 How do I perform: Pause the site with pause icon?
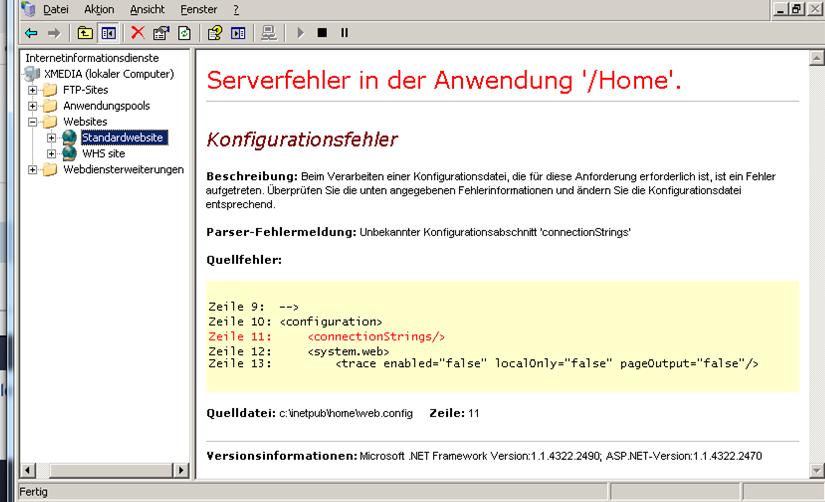[x=345, y=33]
